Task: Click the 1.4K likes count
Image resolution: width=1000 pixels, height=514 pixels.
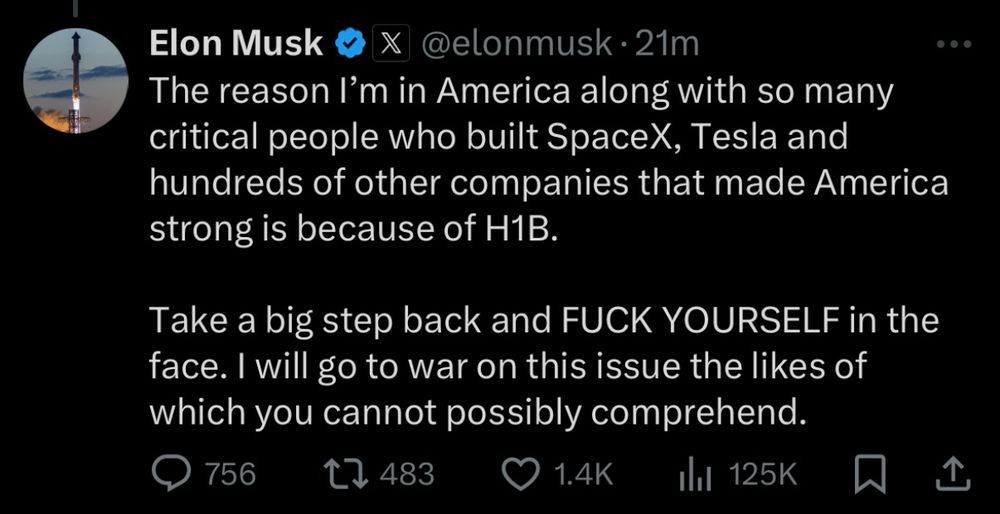Action: coord(582,473)
